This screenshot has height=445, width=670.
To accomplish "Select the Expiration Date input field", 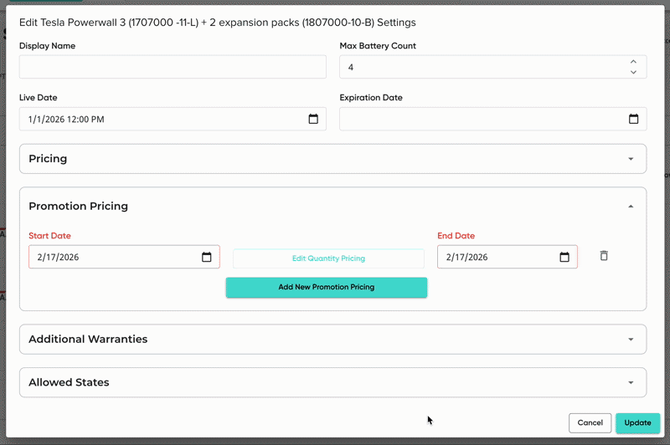I will click(480, 119).
